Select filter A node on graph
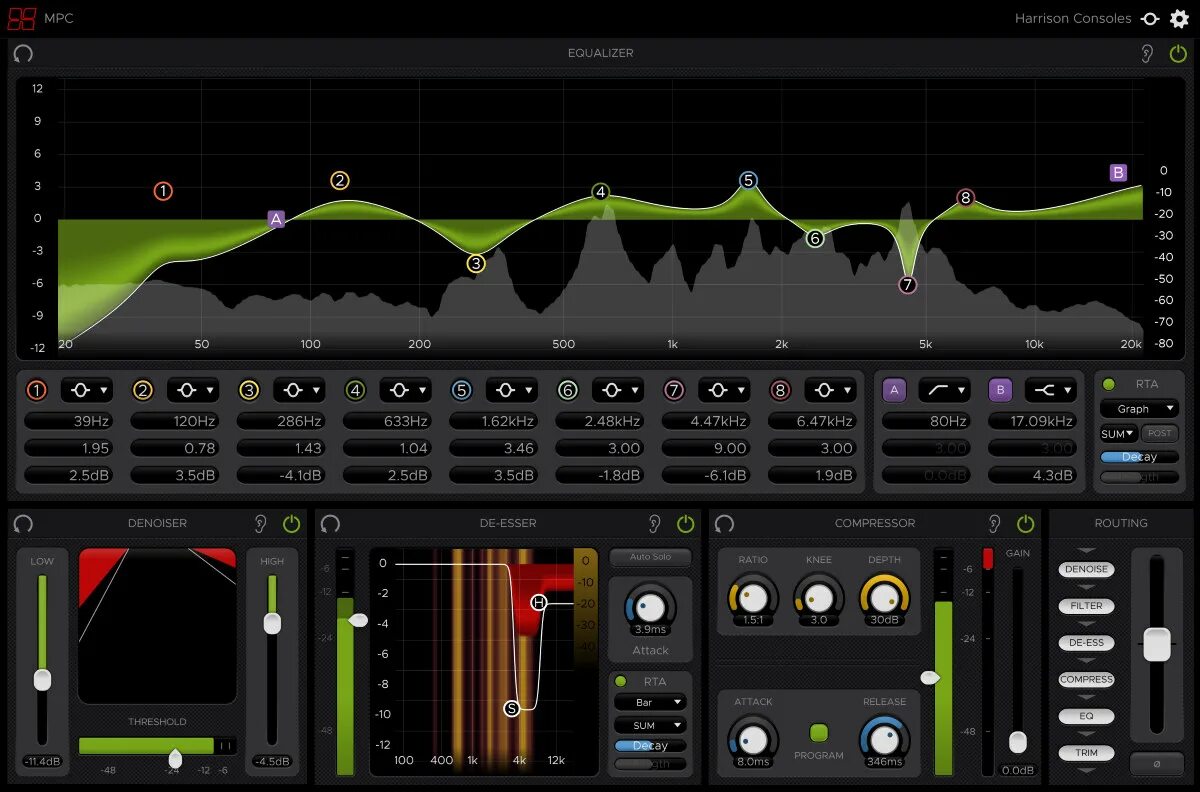1200x792 pixels. [x=277, y=219]
